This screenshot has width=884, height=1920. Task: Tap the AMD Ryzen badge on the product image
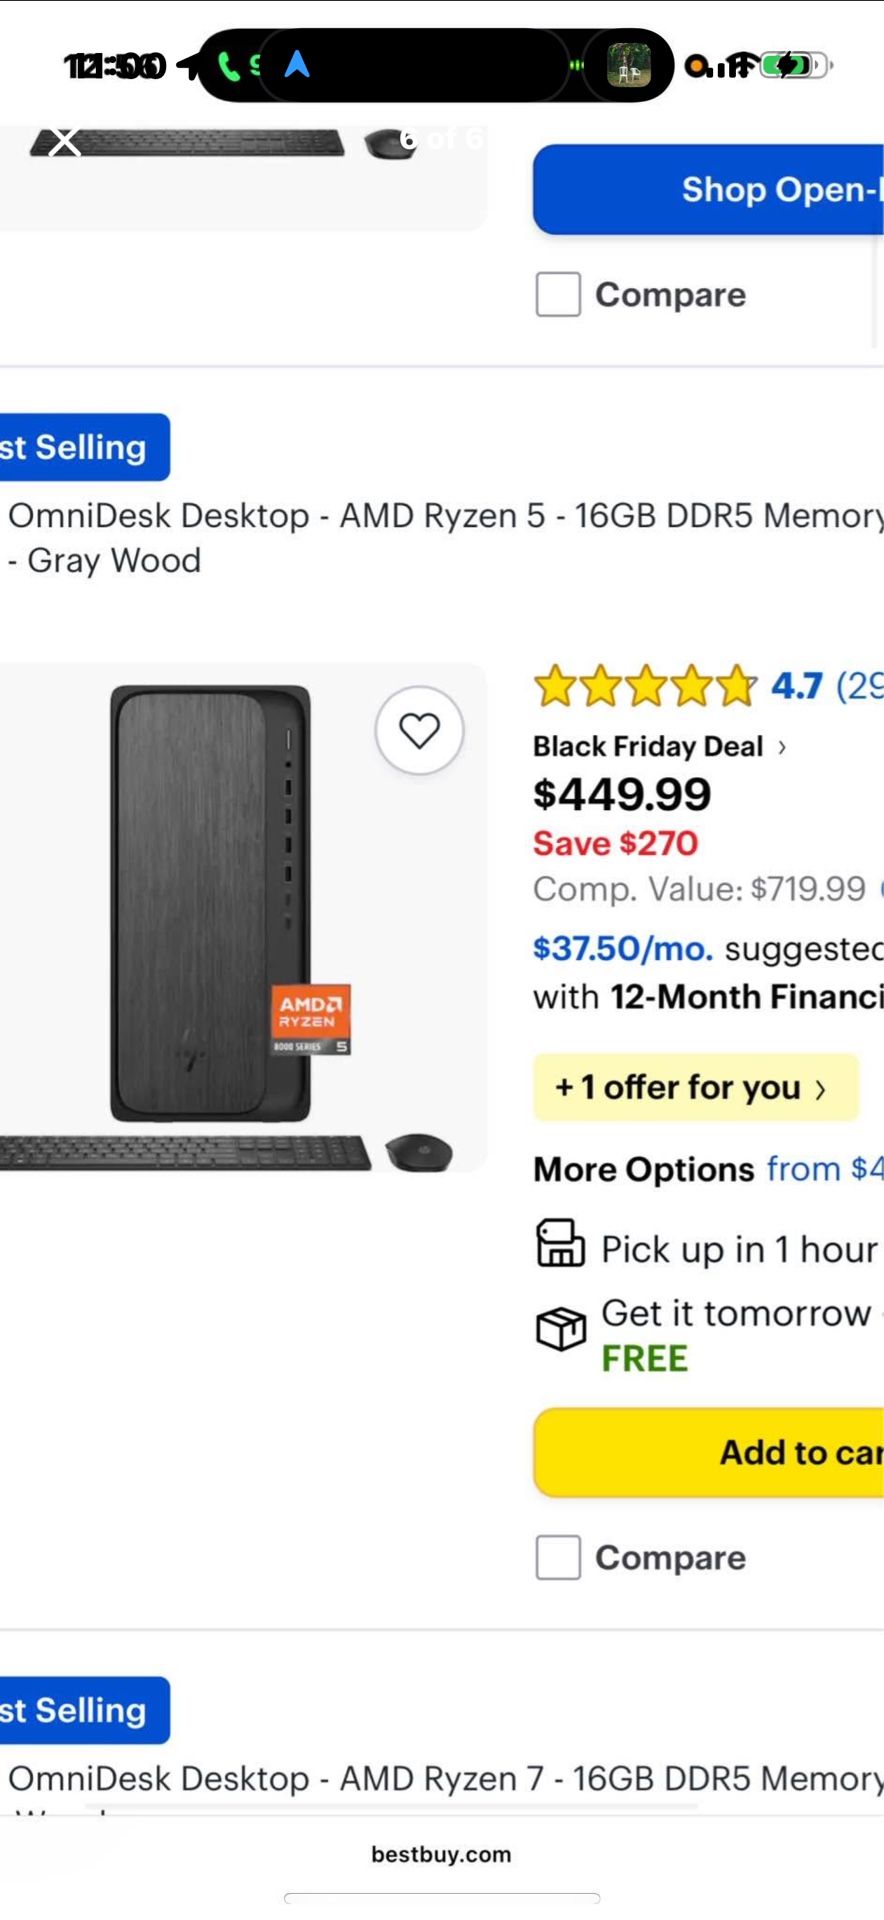tap(311, 1019)
